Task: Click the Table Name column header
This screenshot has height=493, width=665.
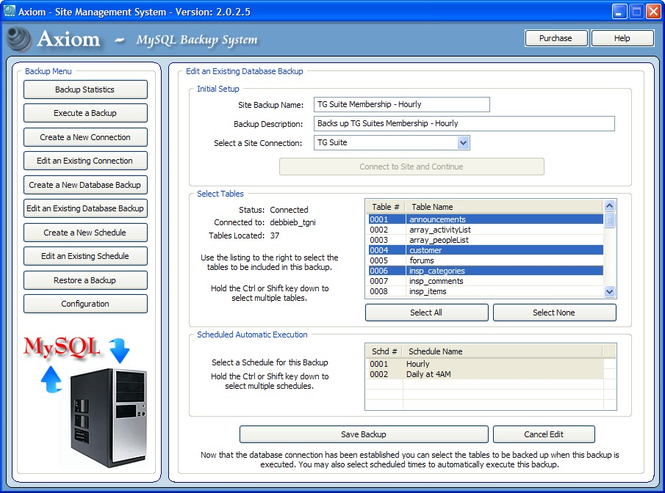Action: click(504, 207)
